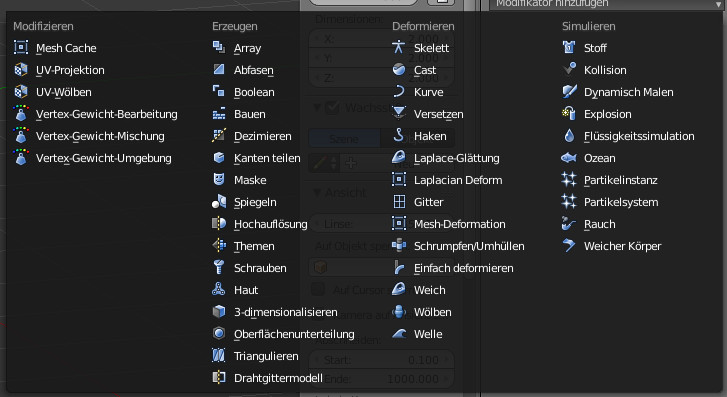
Task: Choose Themen from the Erzeugen list
Action: click(254, 246)
